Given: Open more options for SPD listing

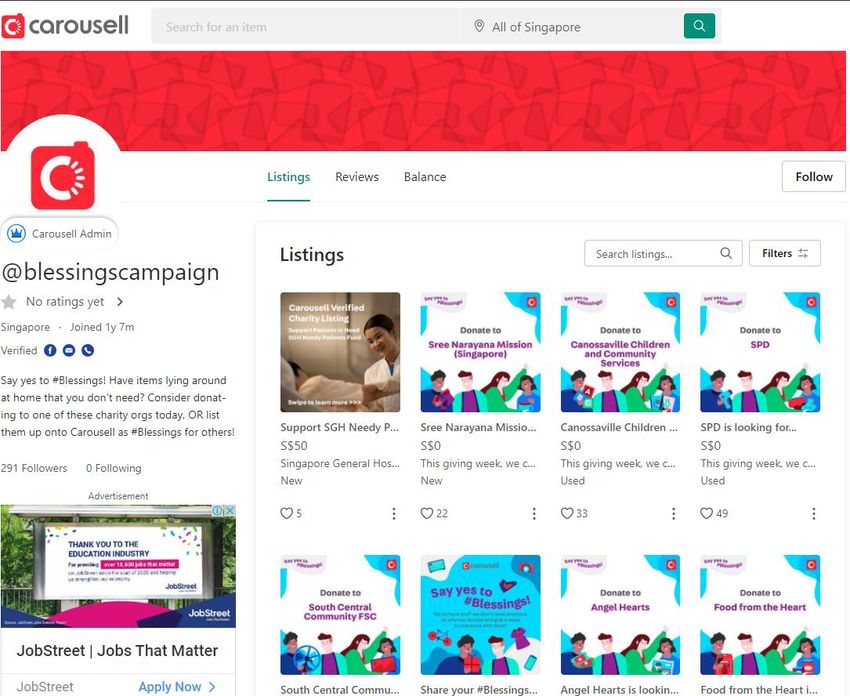Looking at the screenshot, I should click(814, 513).
